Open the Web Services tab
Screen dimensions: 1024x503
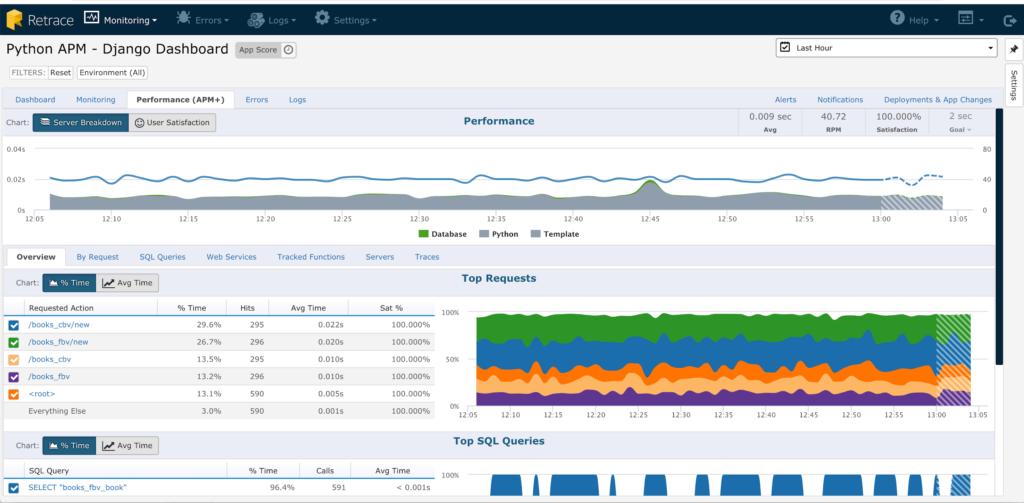click(x=231, y=257)
